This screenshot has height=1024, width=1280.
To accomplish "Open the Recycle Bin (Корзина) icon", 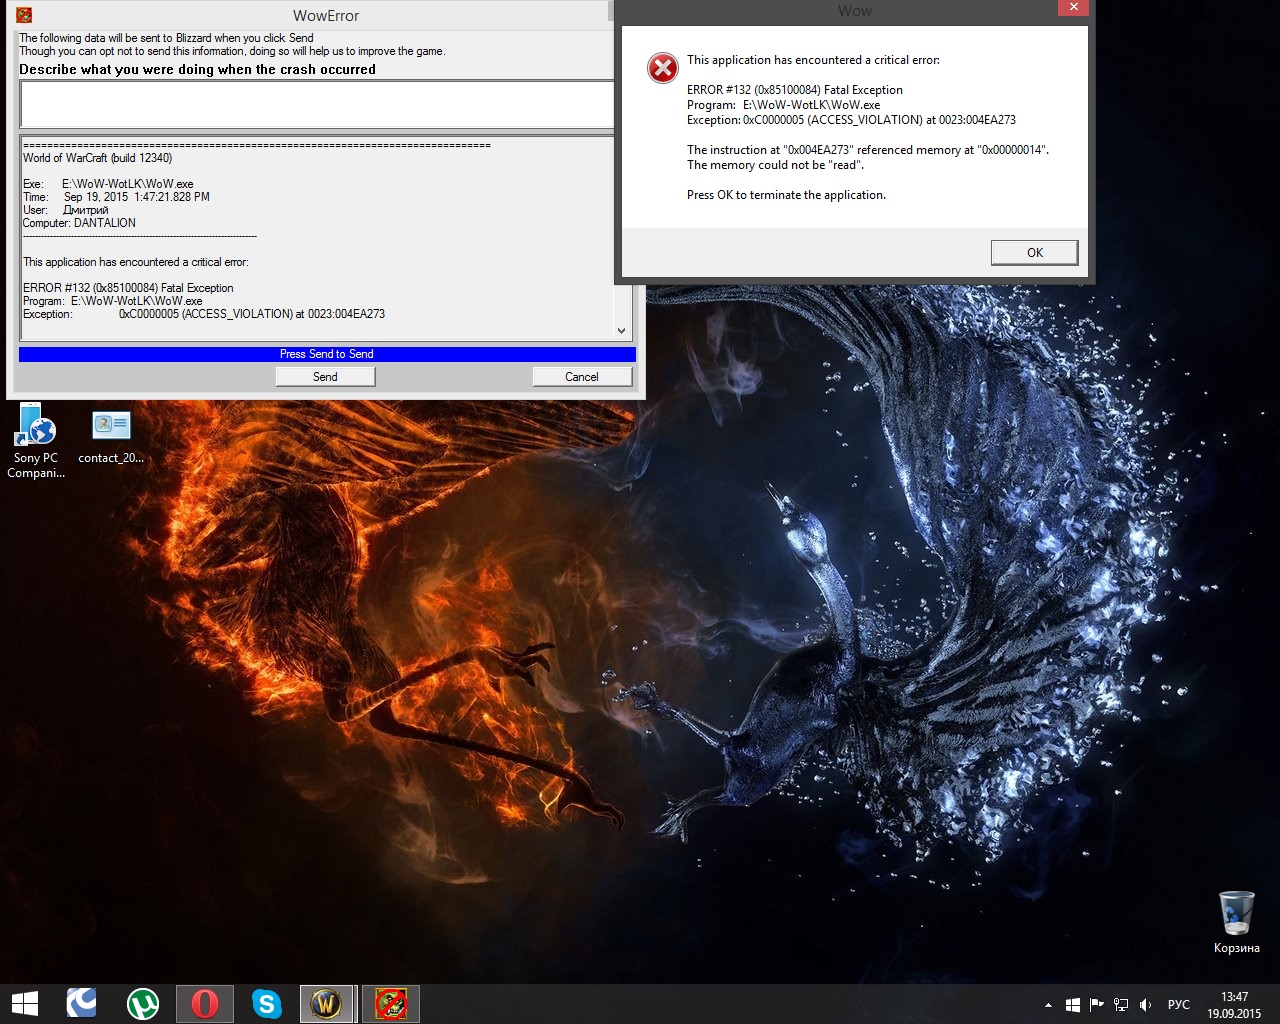I will pyautogui.click(x=1236, y=921).
